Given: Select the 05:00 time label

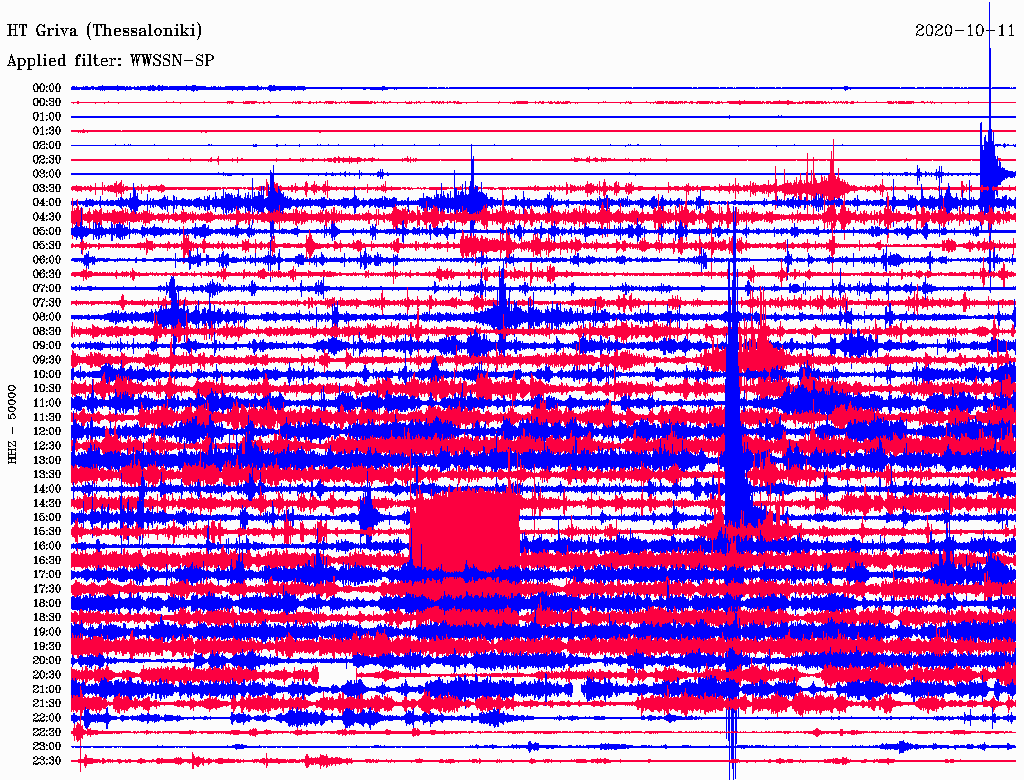Looking at the screenshot, I should 47,231.
